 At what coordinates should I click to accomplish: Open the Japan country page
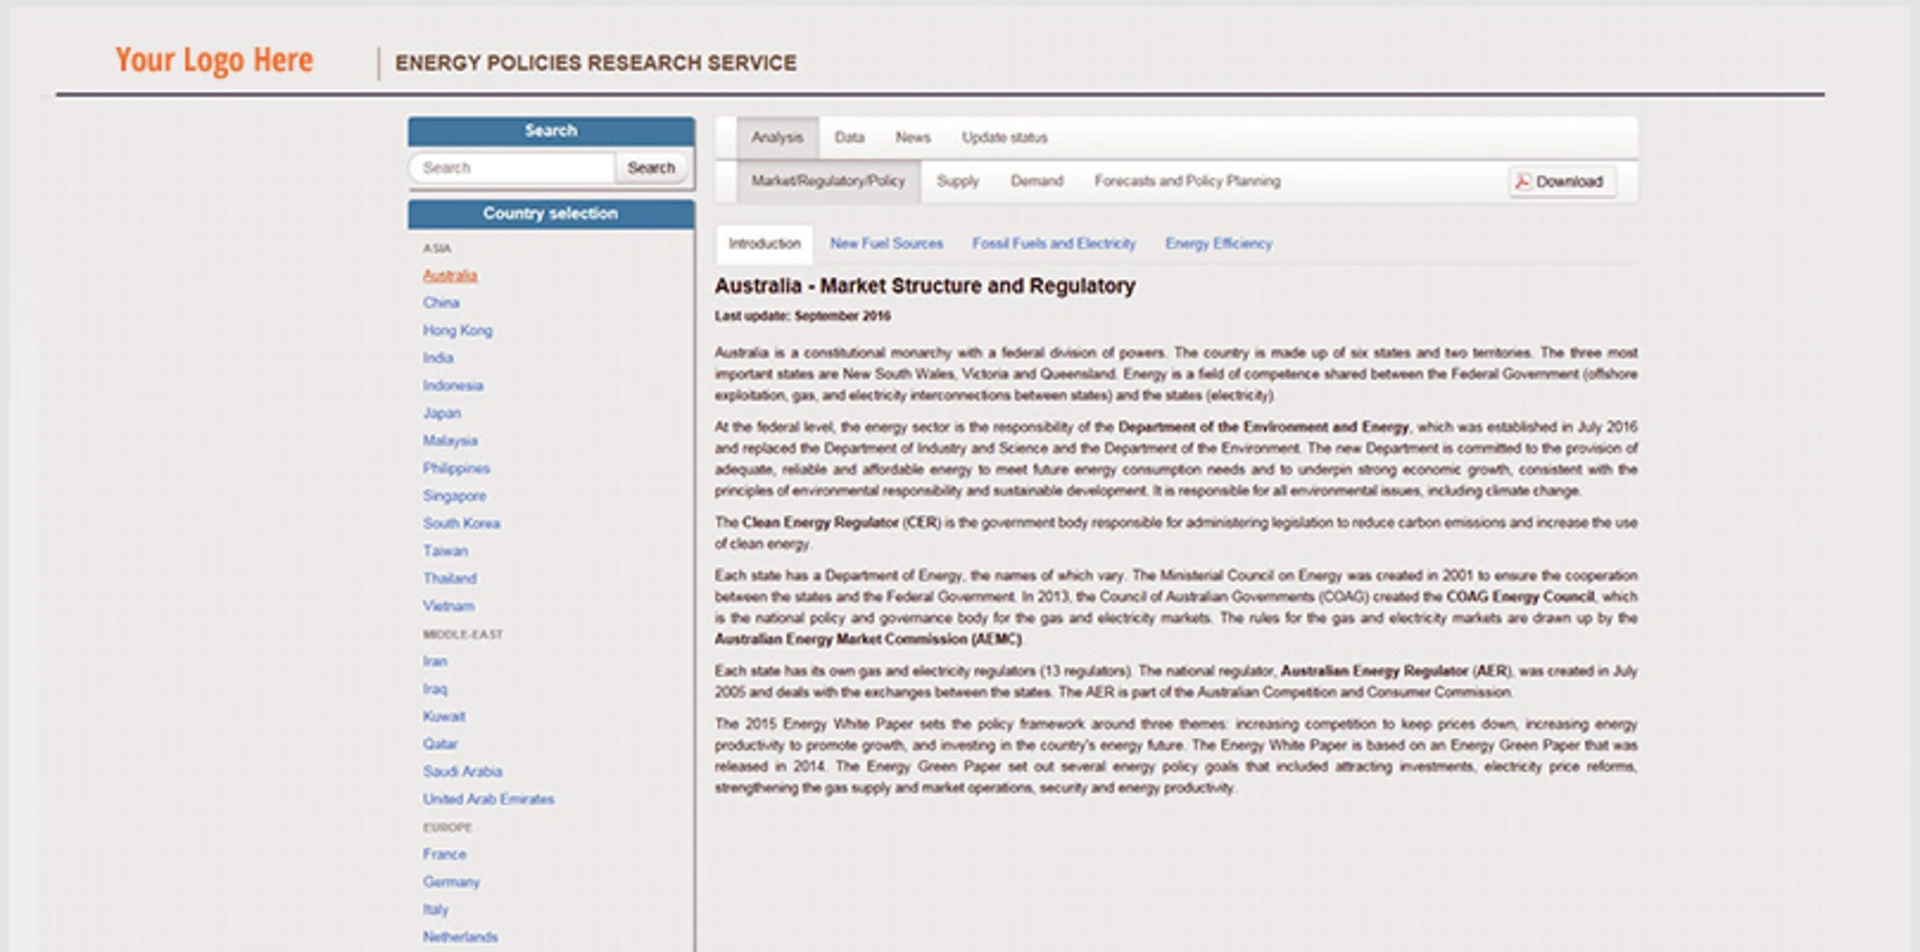[442, 413]
